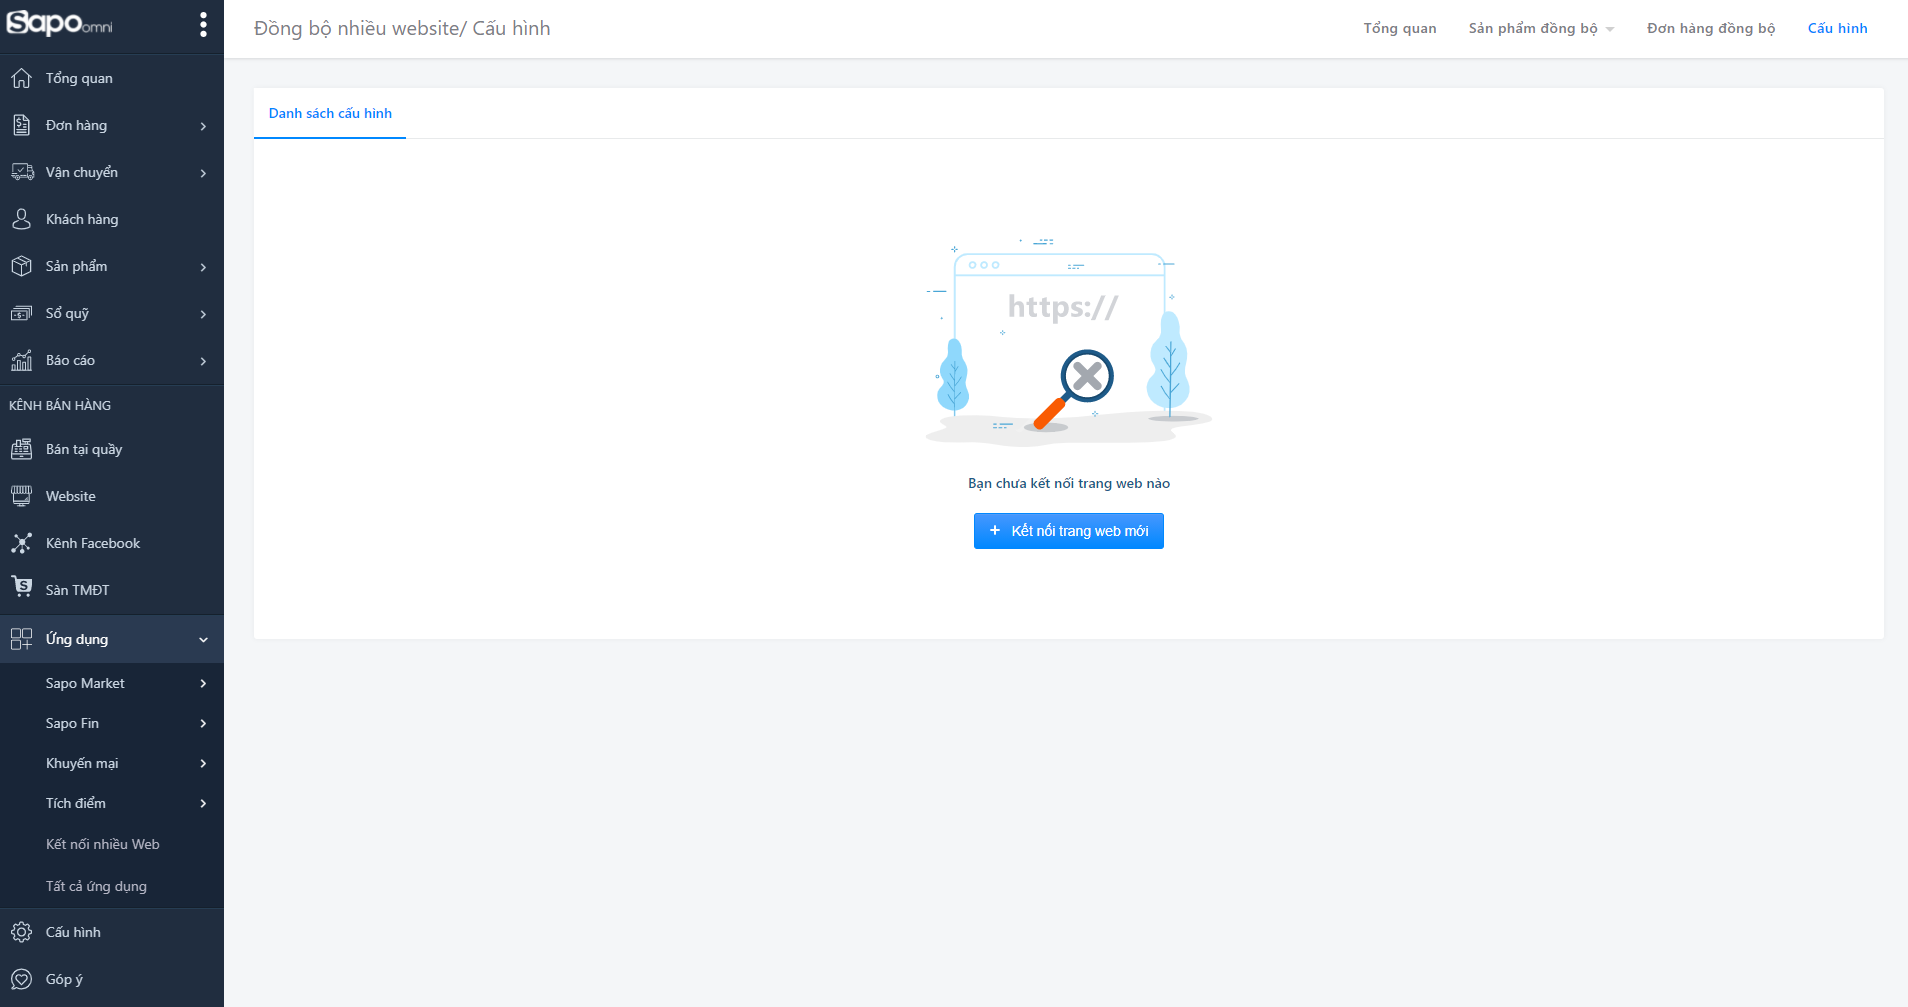Open Đơn hàng đồng bộ top menu

pyautogui.click(x=1711, y=28)
